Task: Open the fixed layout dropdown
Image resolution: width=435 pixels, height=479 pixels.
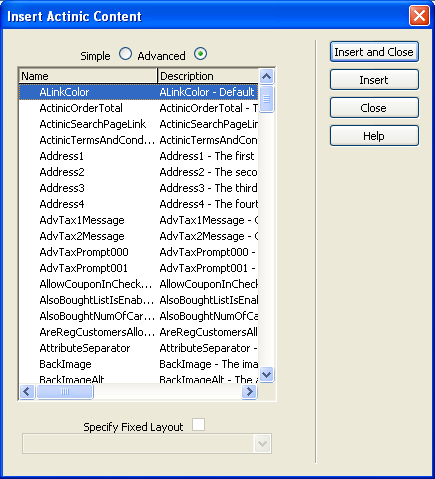Action: point(262,444)
